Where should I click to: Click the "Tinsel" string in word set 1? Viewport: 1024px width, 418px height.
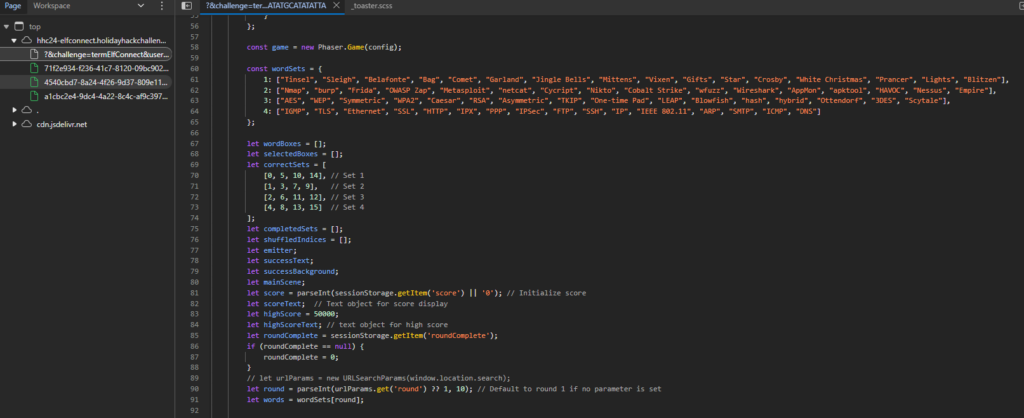coord(297,79)
